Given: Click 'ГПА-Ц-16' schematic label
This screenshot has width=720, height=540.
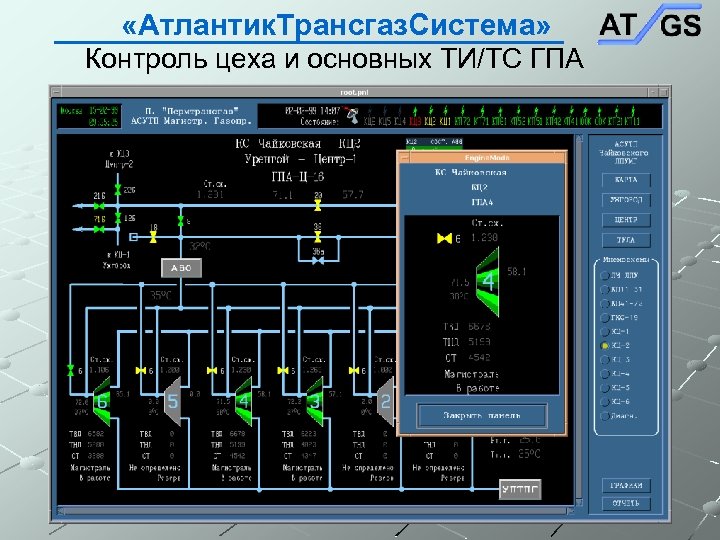Looking at the screenshot, I should (x=298, y=176).
